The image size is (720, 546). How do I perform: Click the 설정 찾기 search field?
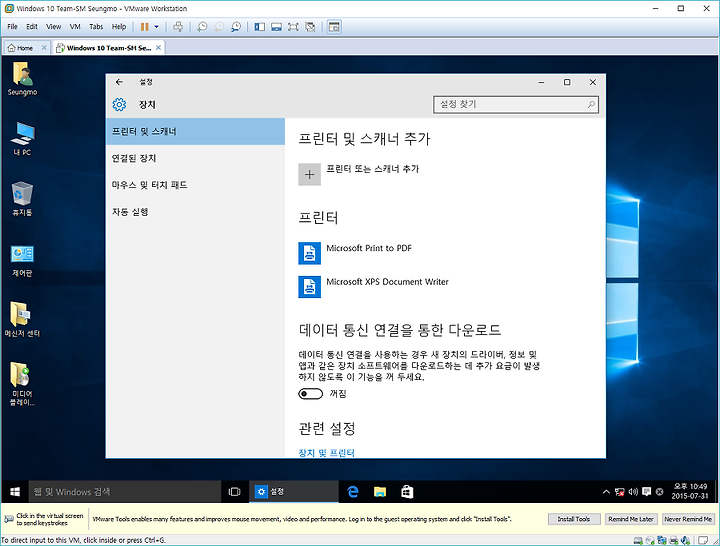[x=516, y=105]
